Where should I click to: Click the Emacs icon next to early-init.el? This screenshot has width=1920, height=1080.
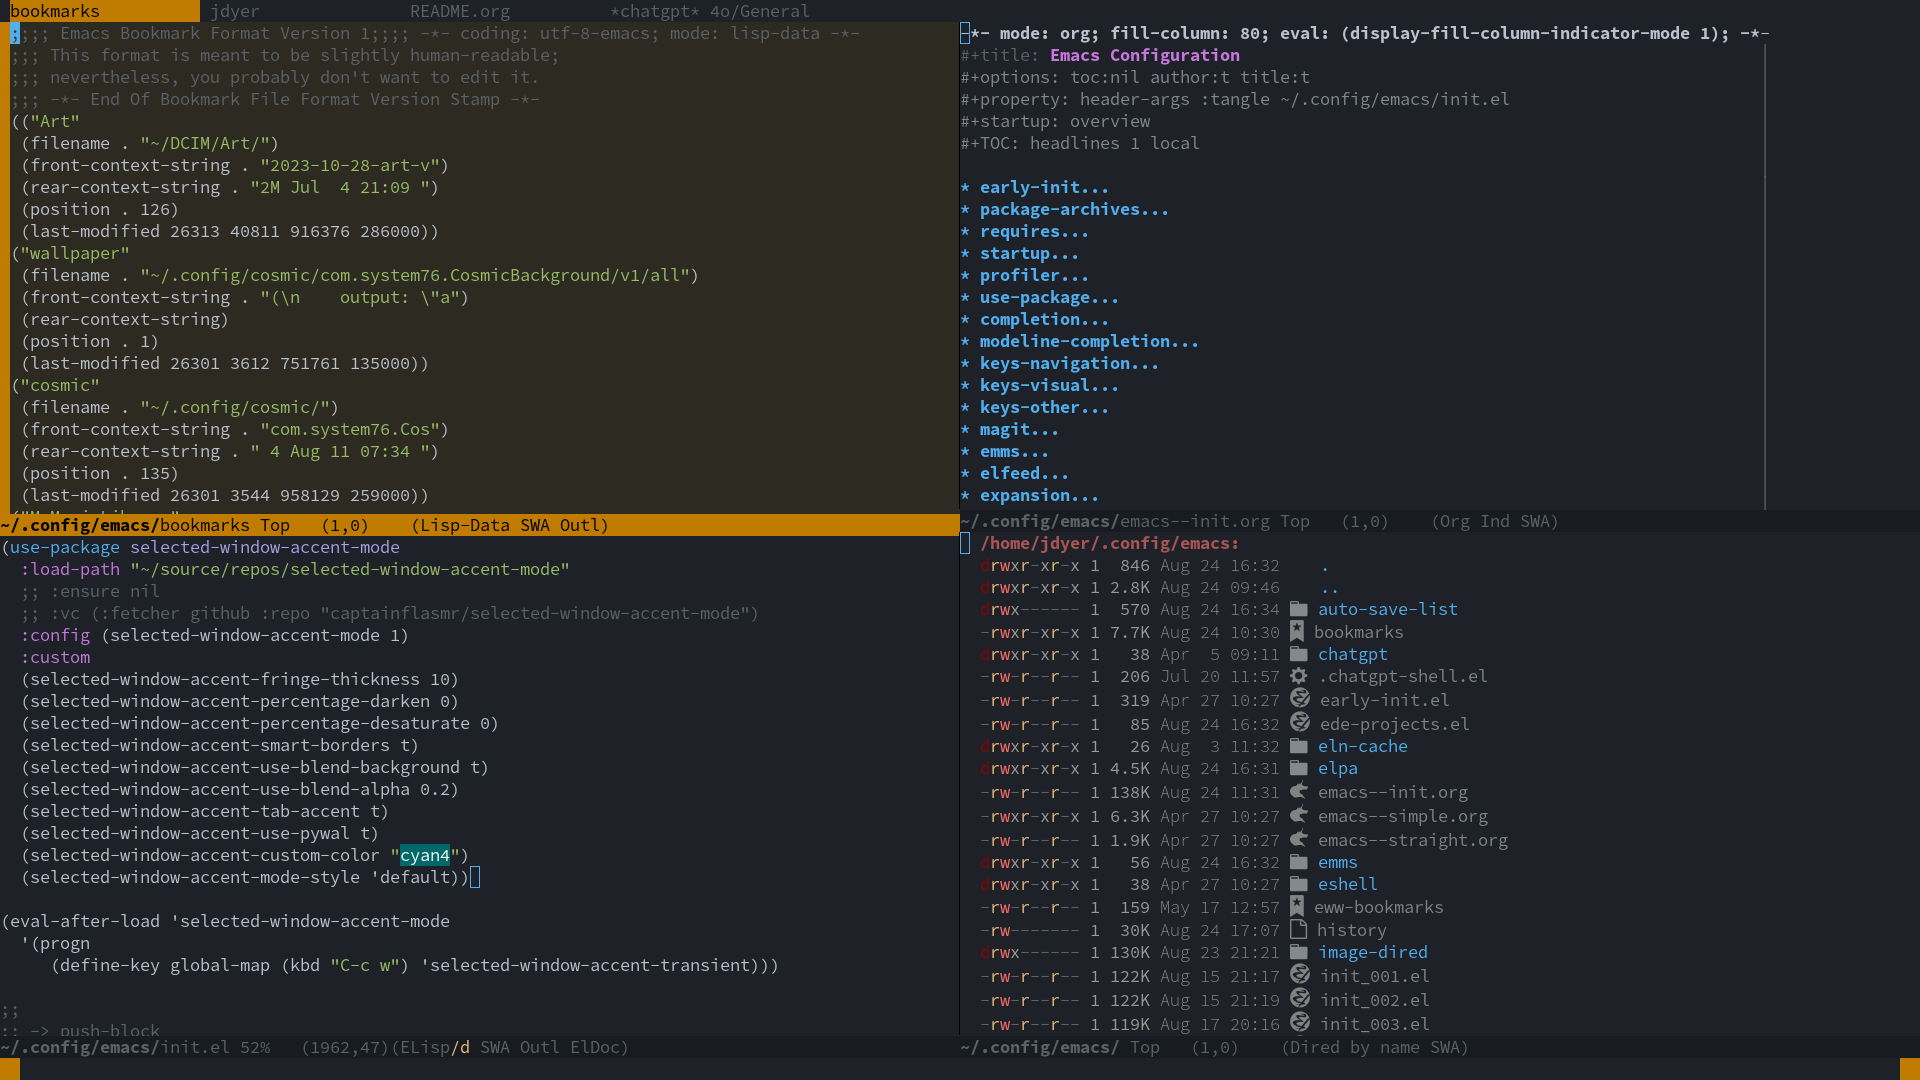pyautogui.click(x=1299, y=699)
